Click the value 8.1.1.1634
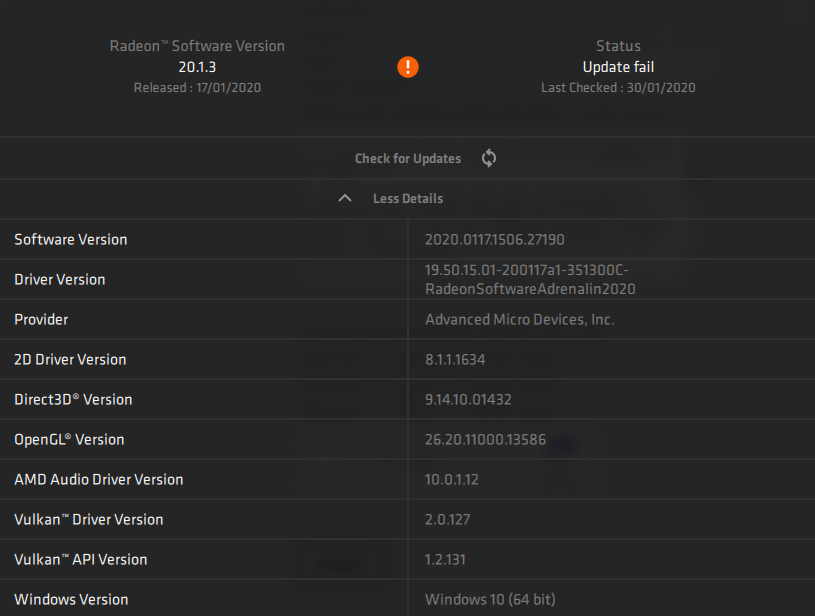 pyautogui.click(x=455, y=360)
